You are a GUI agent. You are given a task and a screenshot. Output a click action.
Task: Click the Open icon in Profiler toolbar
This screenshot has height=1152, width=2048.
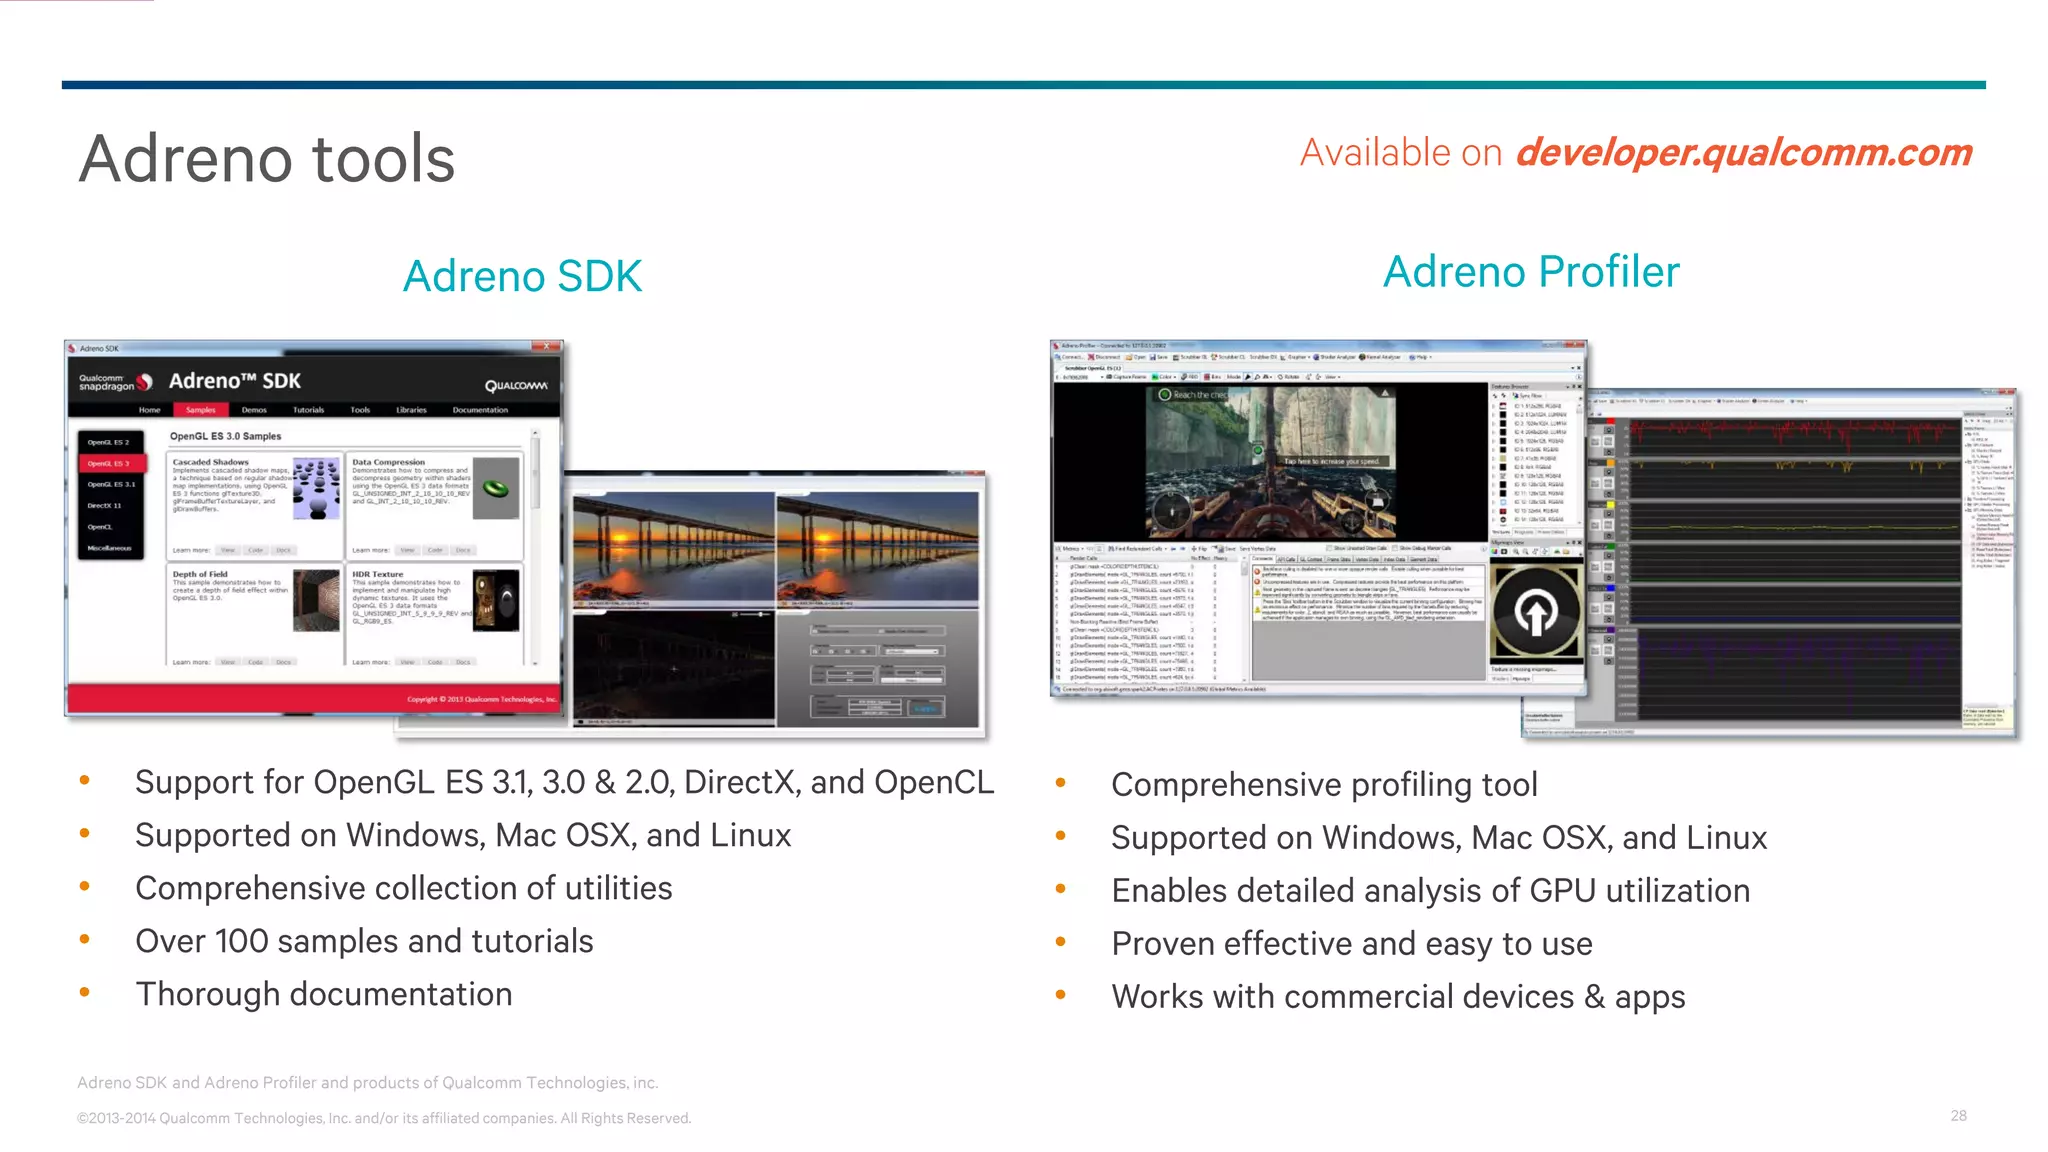click(x=1136, y=357)
